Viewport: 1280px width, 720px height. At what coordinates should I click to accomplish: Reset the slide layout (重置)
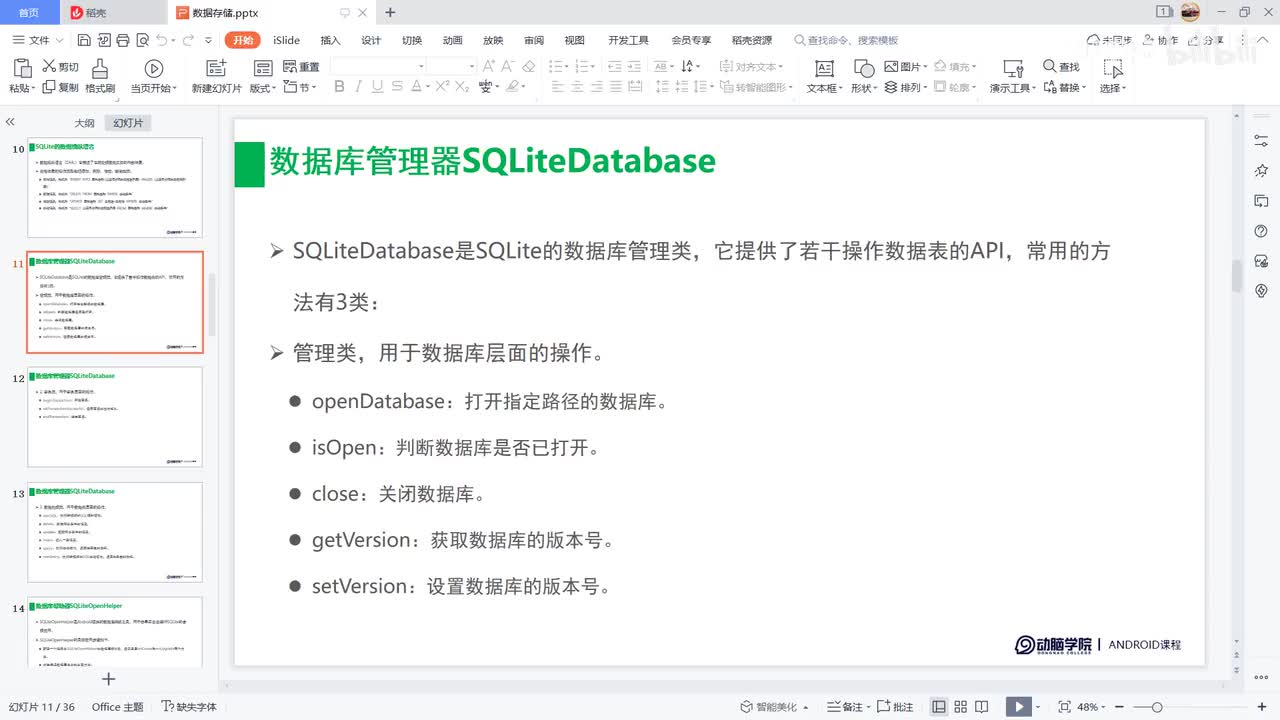tap(301, 67)
